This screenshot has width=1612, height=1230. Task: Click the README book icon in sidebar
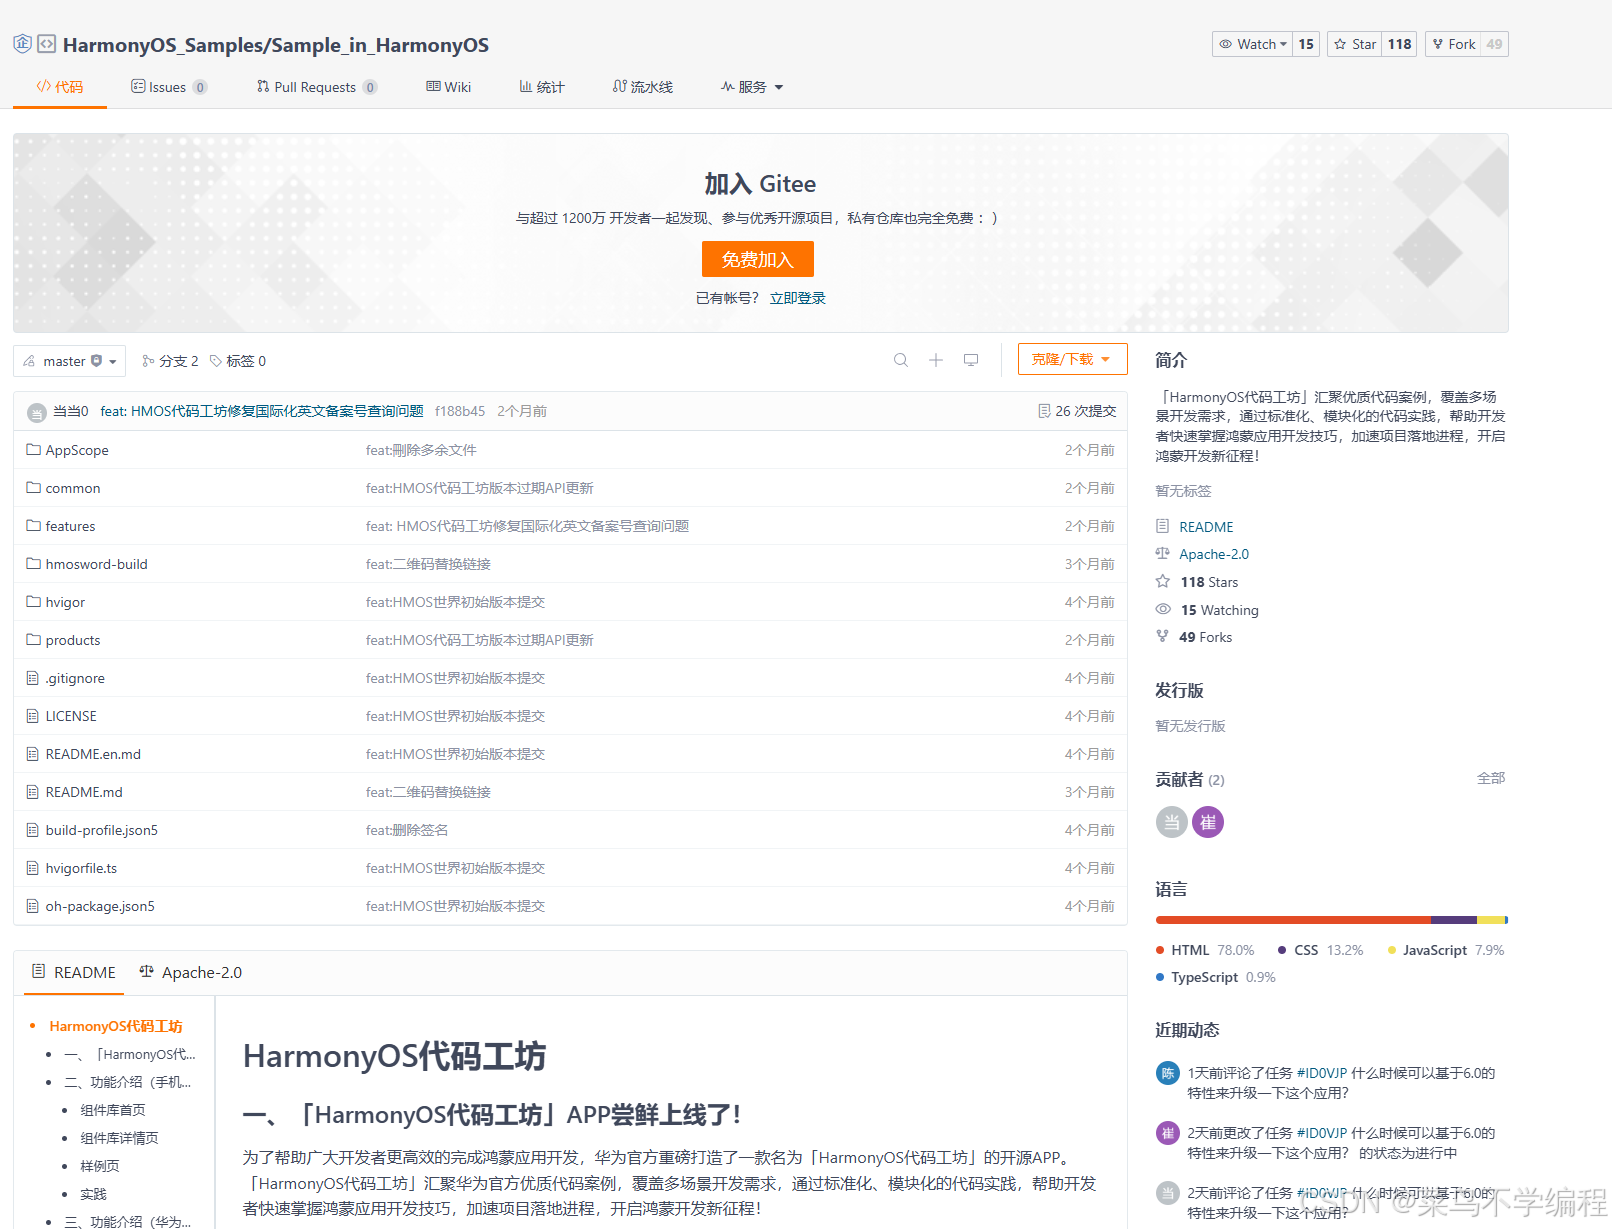[x=1162, y=526]
